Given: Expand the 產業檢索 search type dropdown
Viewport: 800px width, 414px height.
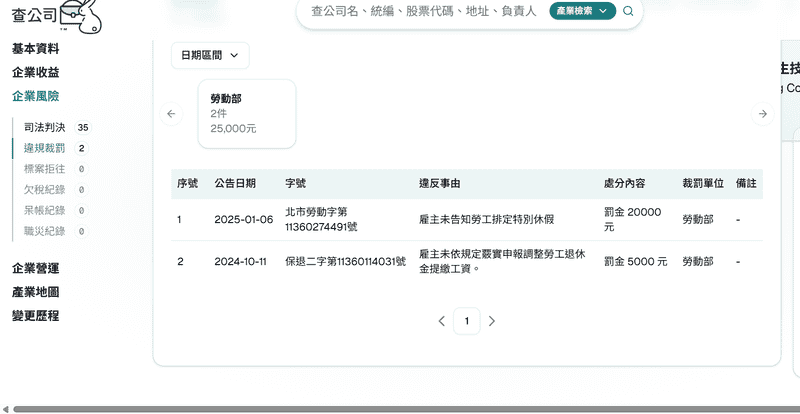Looking at the screenshot, I should point(582,12).
